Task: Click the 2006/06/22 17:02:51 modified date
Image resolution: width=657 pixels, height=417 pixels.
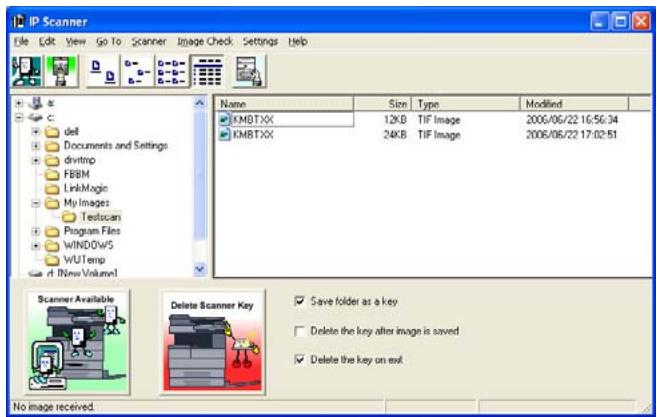Action: (572, 135)
